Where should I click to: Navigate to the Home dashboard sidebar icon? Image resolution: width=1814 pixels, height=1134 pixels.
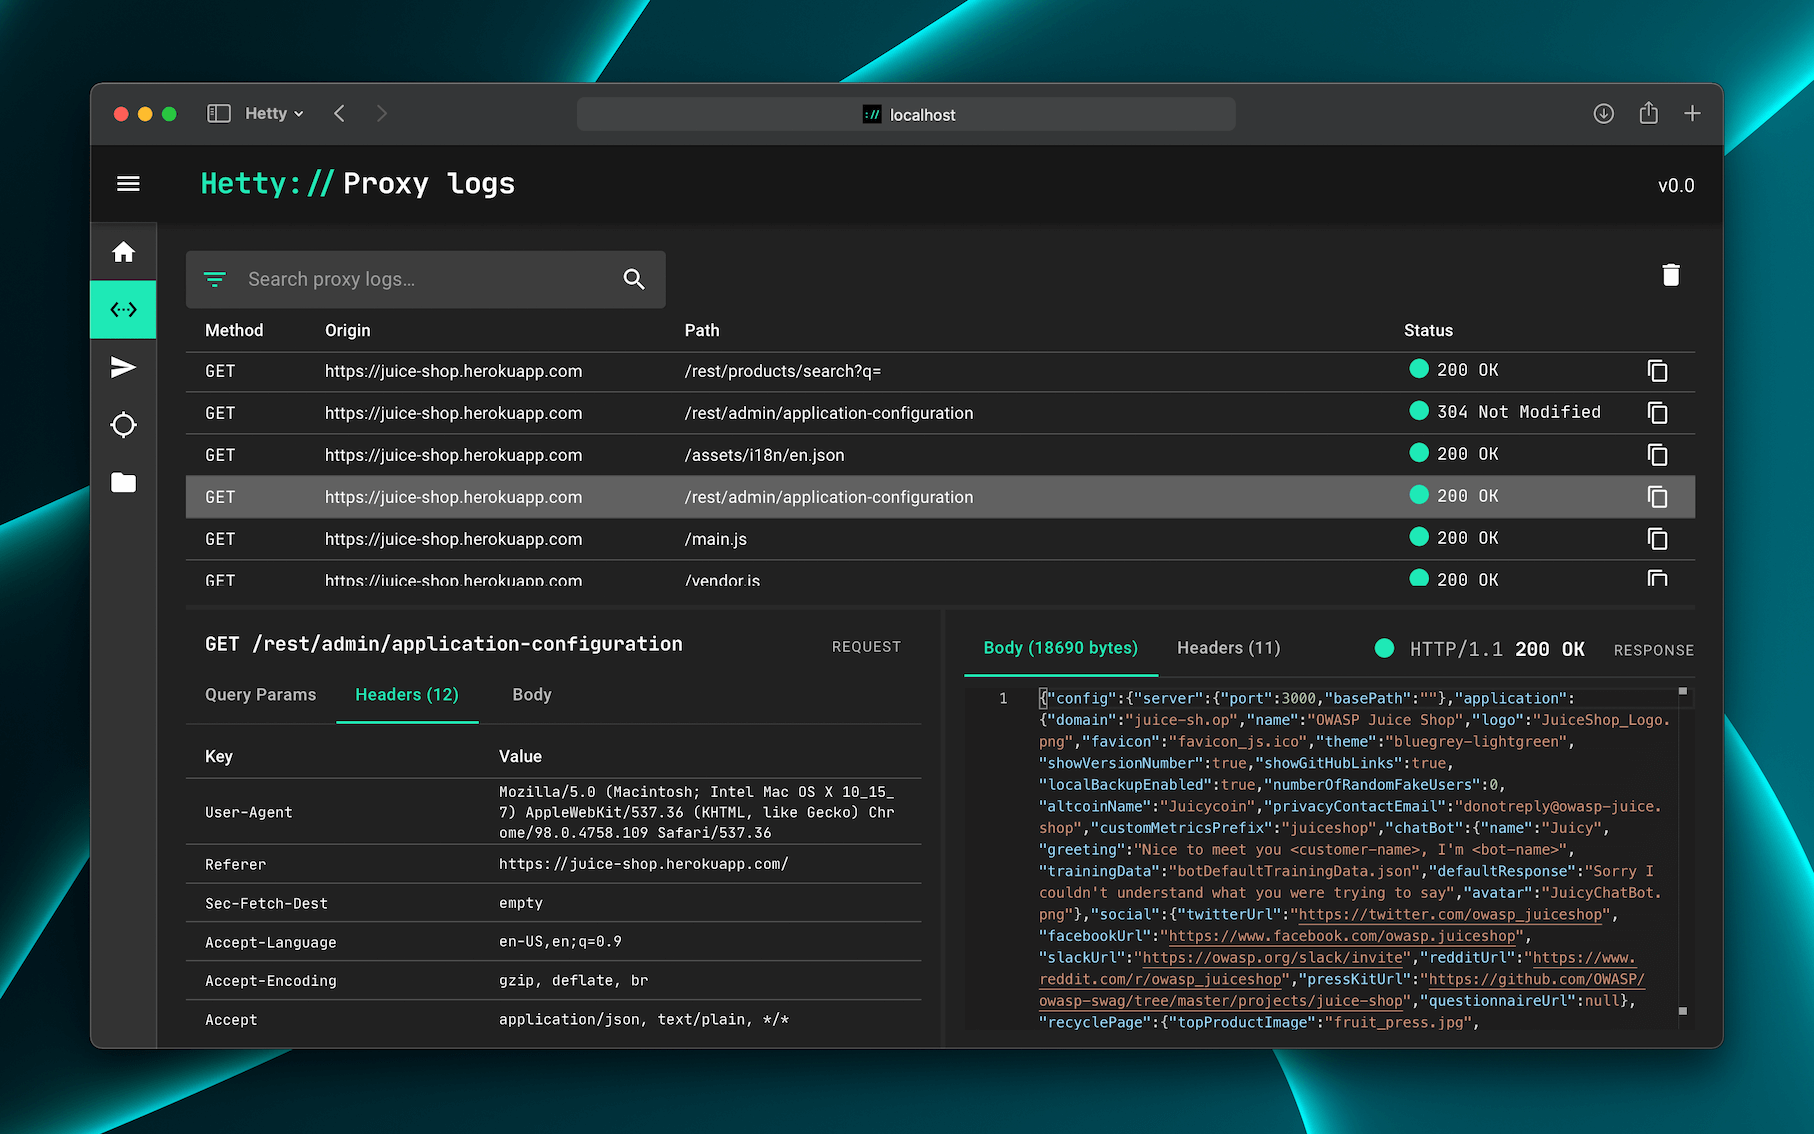click(123, 251)
